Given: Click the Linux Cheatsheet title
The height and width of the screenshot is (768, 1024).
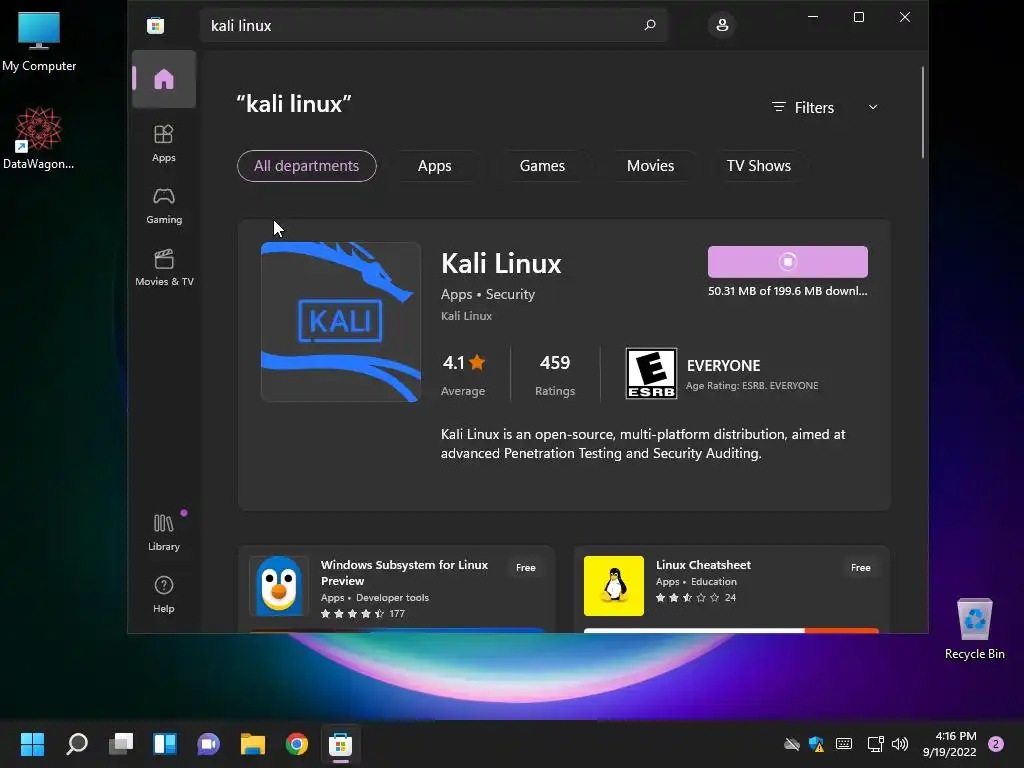Looking at the screenshot, I should pos(703,565).
